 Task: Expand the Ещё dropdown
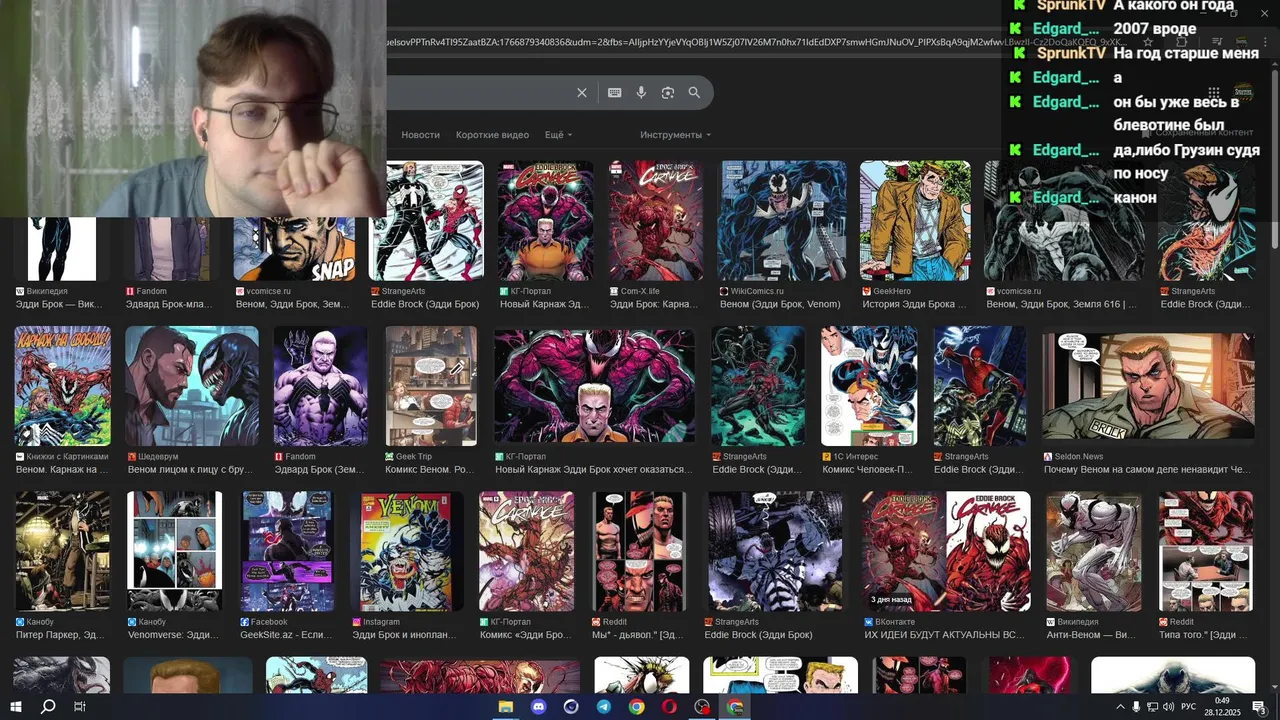[558, 135]
